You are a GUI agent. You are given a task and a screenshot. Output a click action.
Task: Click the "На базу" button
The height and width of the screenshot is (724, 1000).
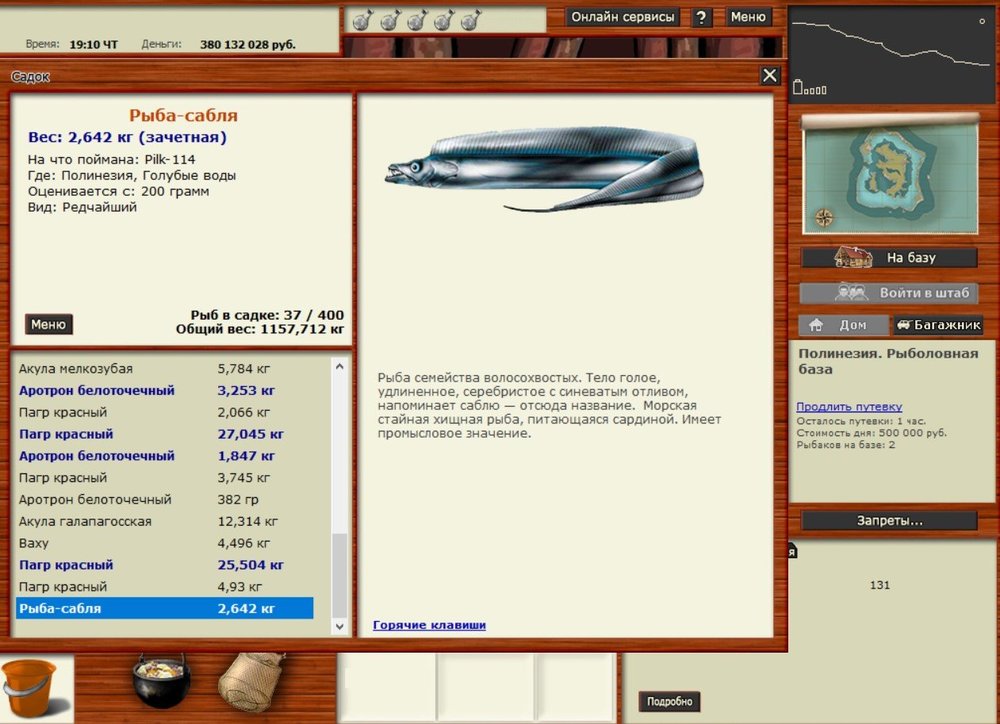point(889,257)
